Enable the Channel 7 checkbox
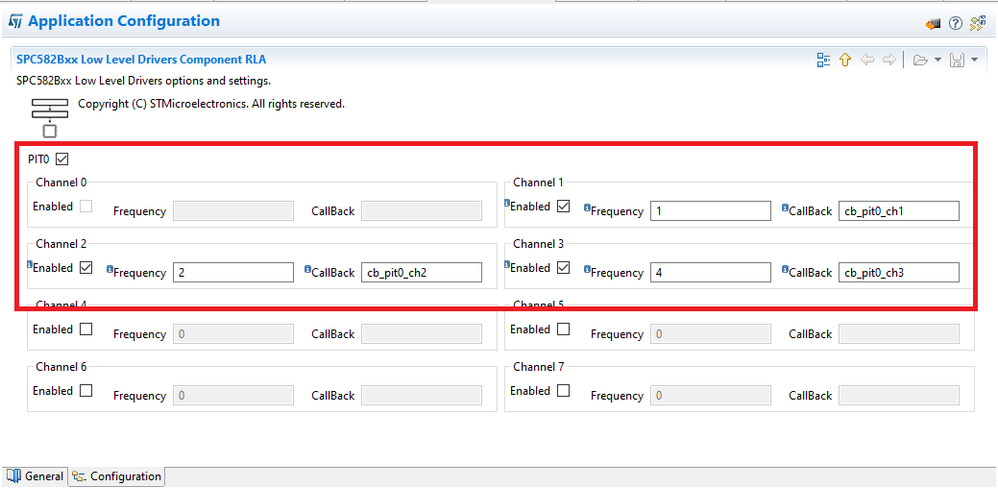Viewport: 998px width, 488px height. point(563,391)
